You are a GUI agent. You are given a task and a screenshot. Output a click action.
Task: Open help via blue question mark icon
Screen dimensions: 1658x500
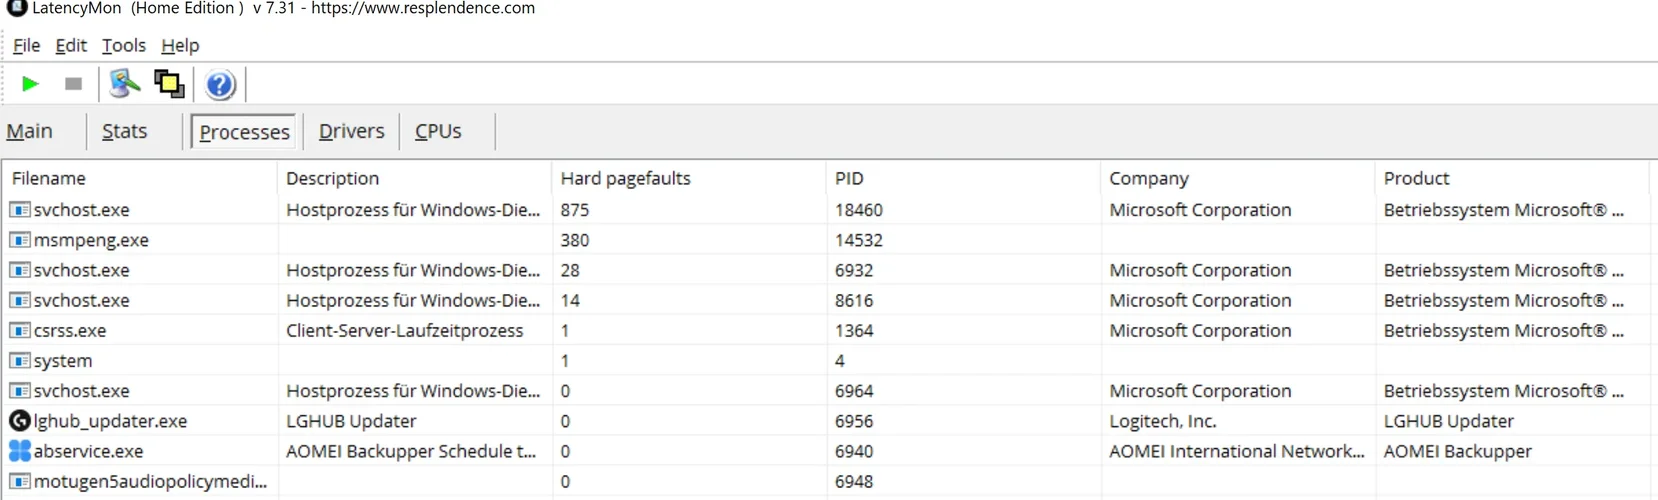tap(220, 84)
